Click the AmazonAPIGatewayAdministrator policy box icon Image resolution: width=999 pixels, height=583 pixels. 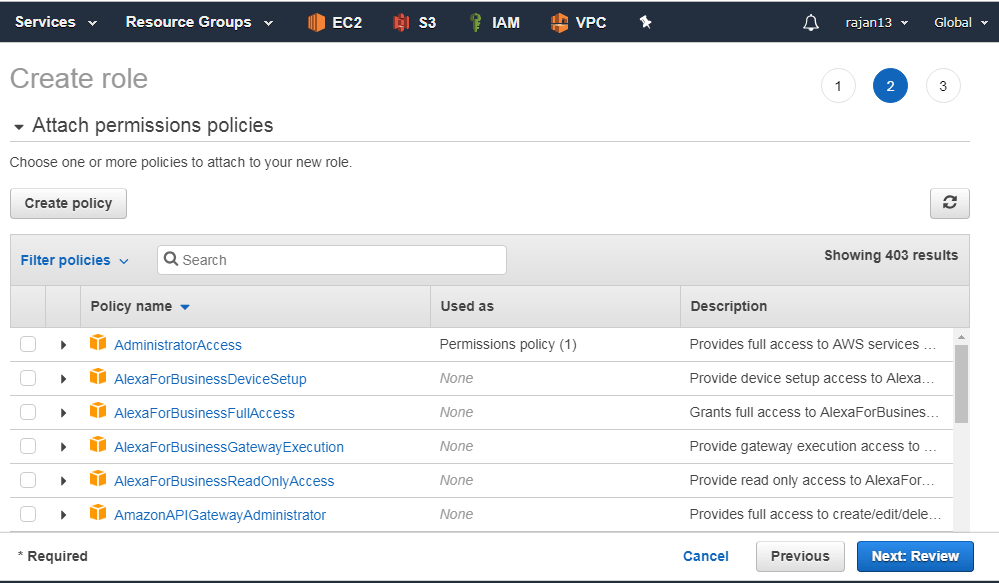pyautogui.click(x=97, y=512)
